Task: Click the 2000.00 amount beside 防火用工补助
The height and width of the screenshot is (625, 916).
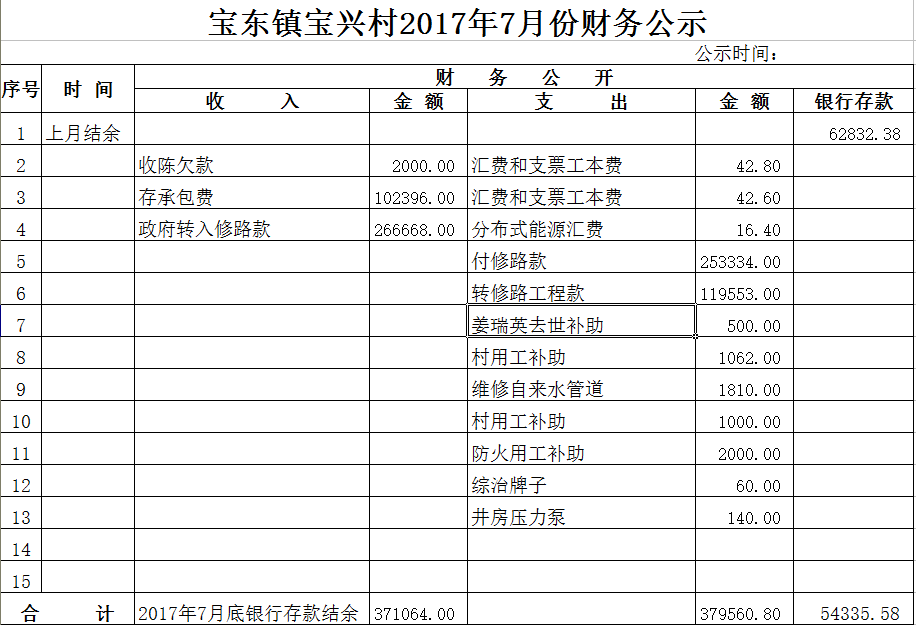Action: [x=744, y=449]
